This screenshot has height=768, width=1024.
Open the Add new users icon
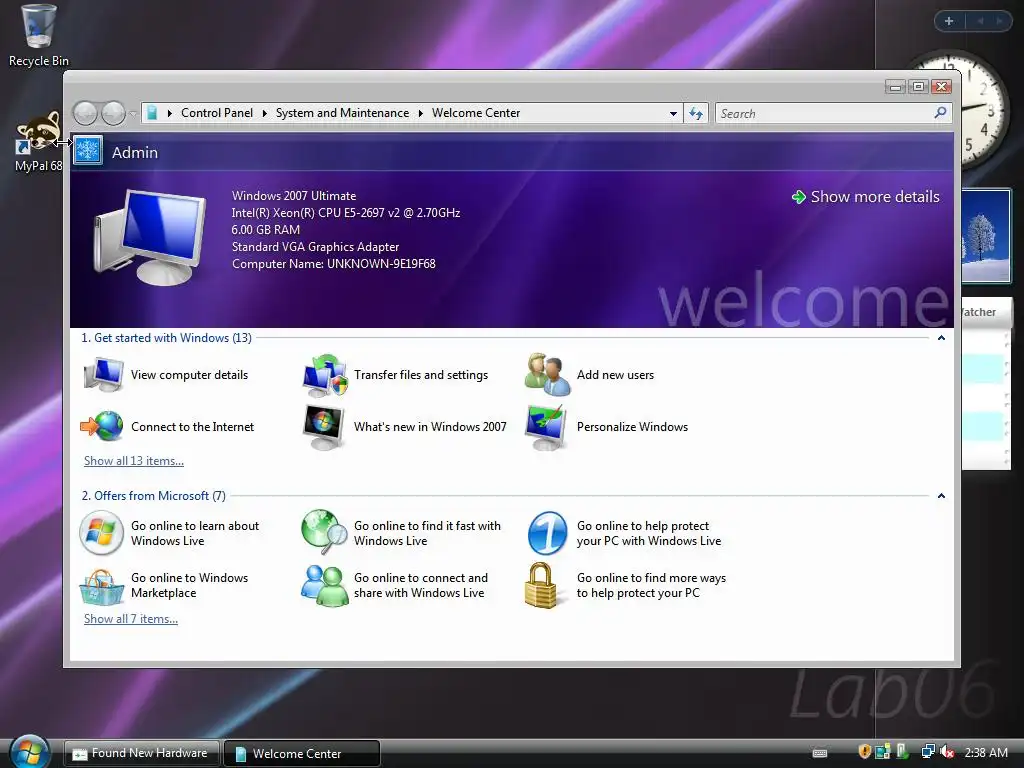click(x=547, y=375)
